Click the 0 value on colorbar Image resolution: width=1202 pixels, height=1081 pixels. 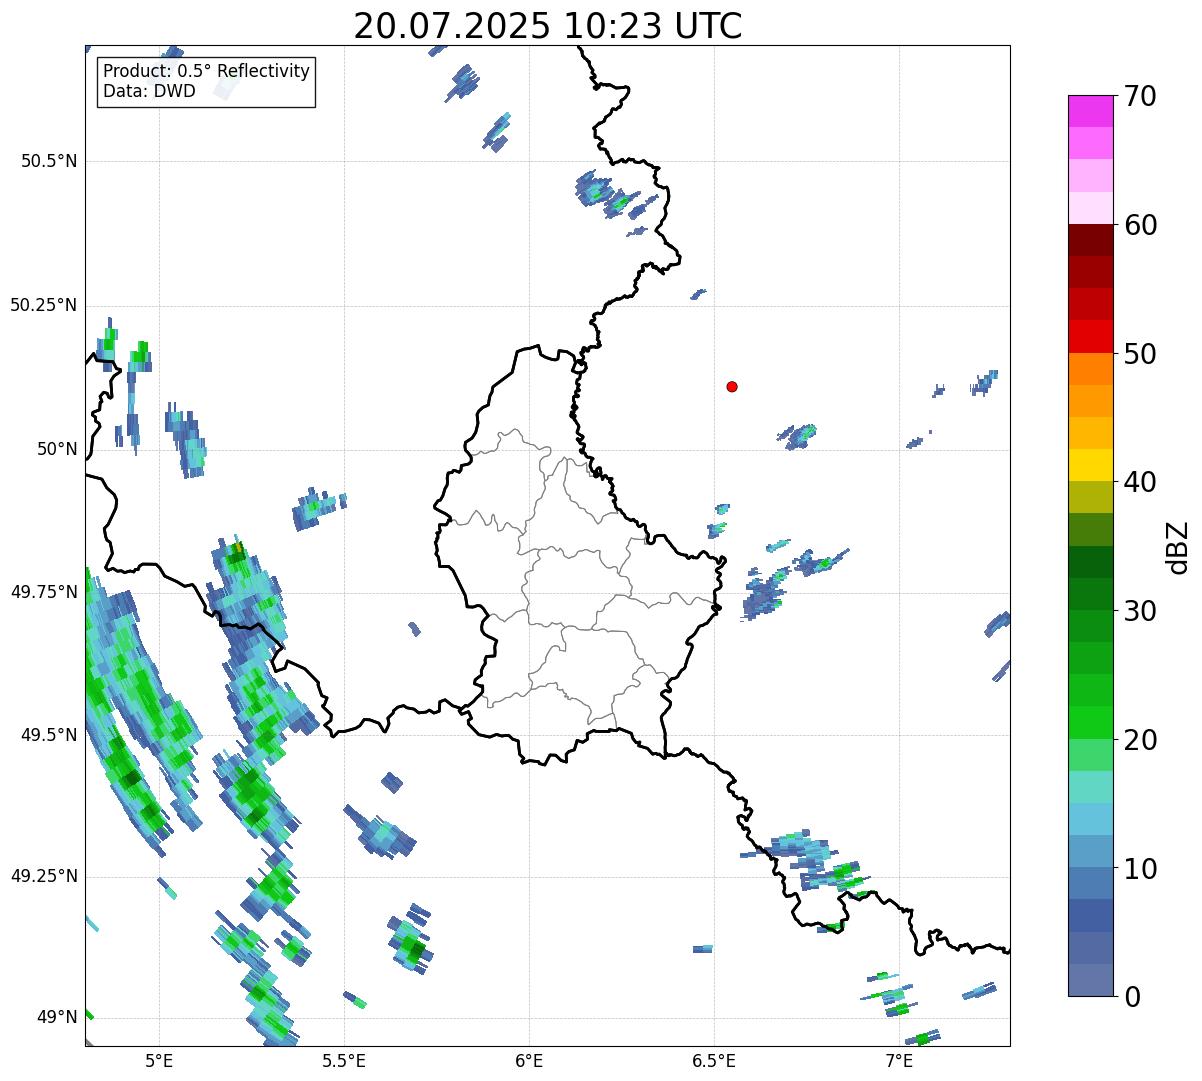pos(1133,997)
